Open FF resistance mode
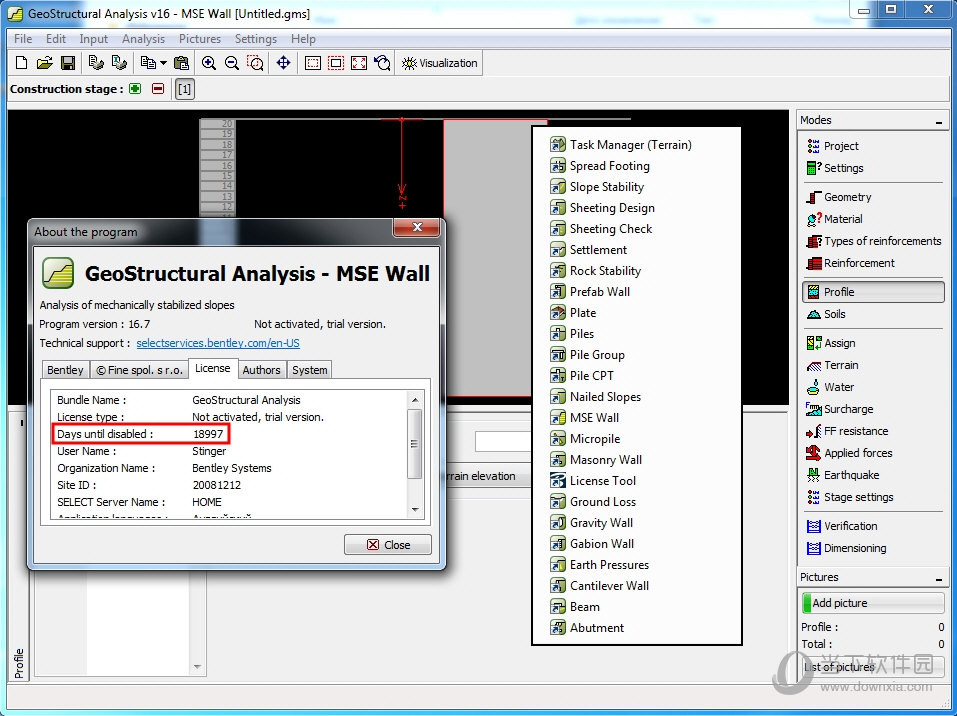Screen dimensions: 957x716 coord(847,431)
